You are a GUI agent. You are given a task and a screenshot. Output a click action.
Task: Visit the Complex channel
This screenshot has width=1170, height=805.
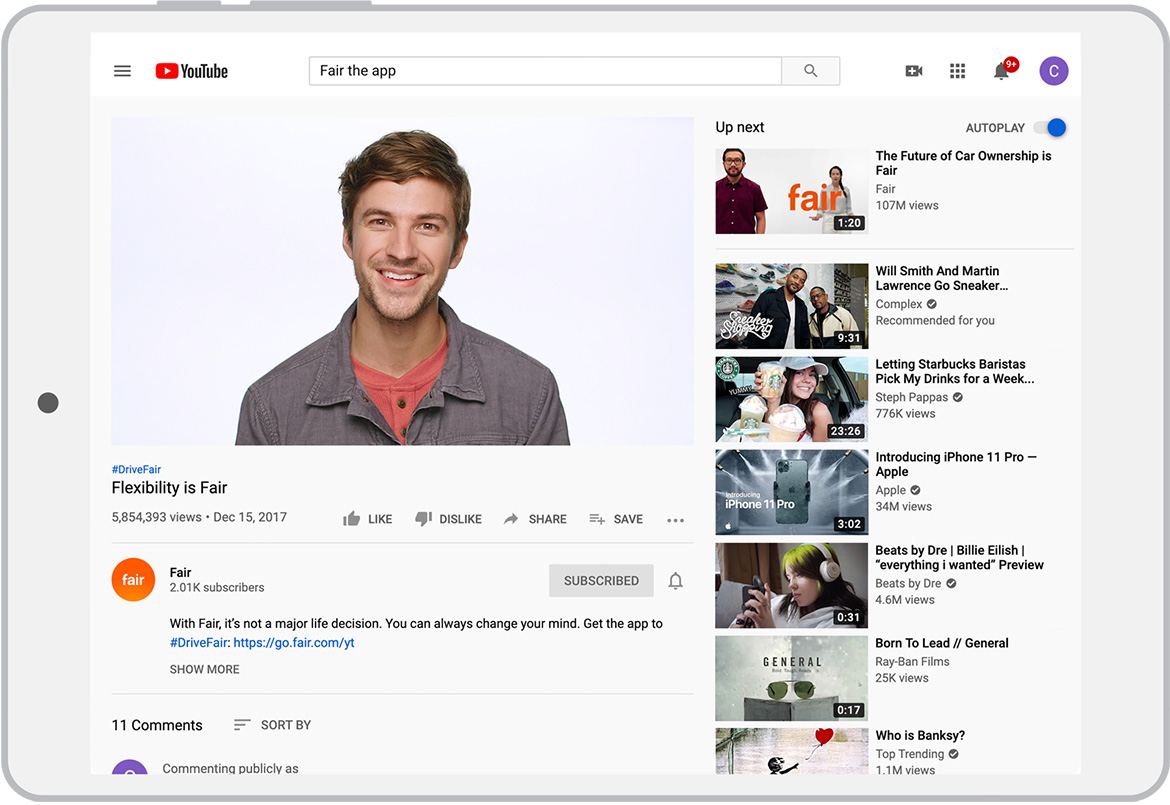click(x=899, y=304)
